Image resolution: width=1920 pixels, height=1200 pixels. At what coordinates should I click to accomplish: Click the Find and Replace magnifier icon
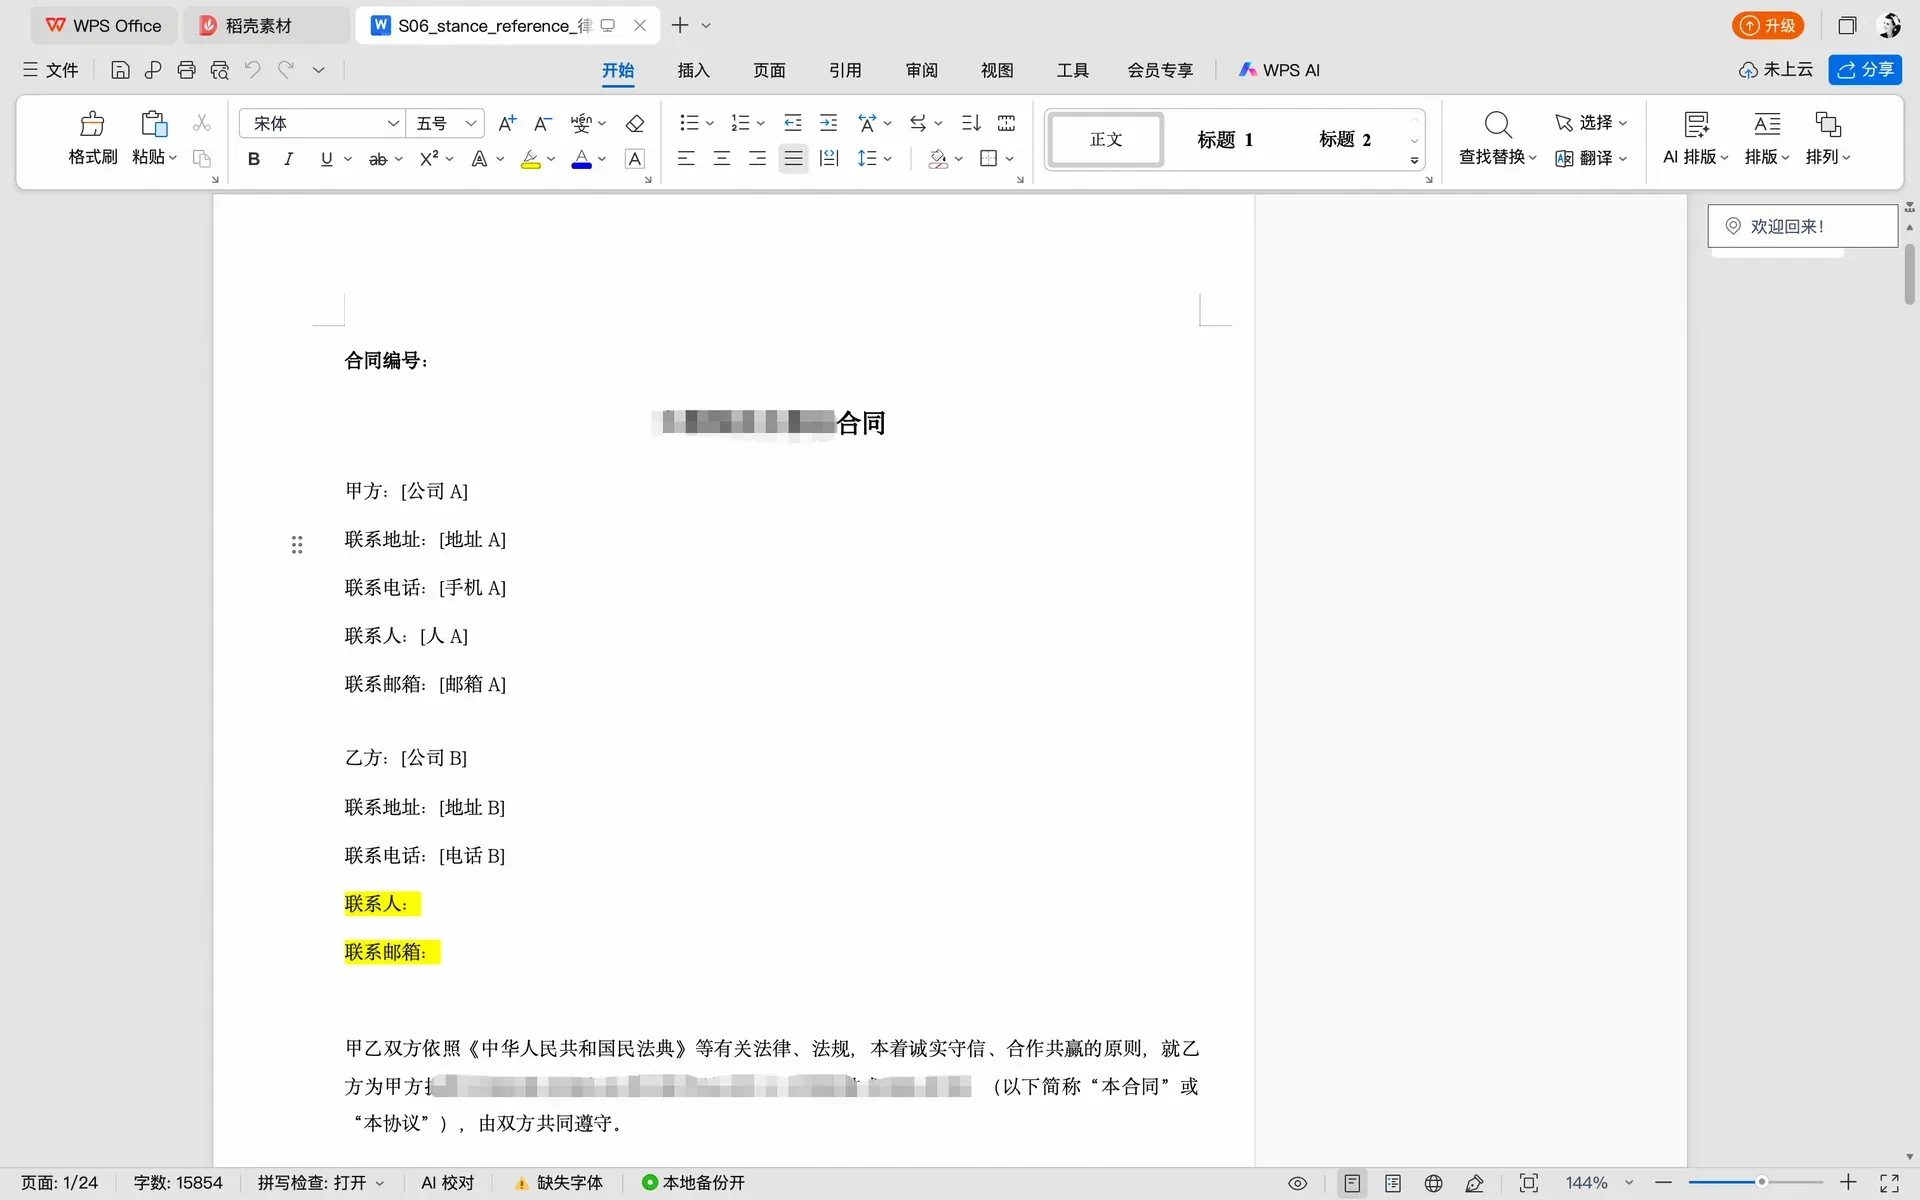[x=1498, y=124]
